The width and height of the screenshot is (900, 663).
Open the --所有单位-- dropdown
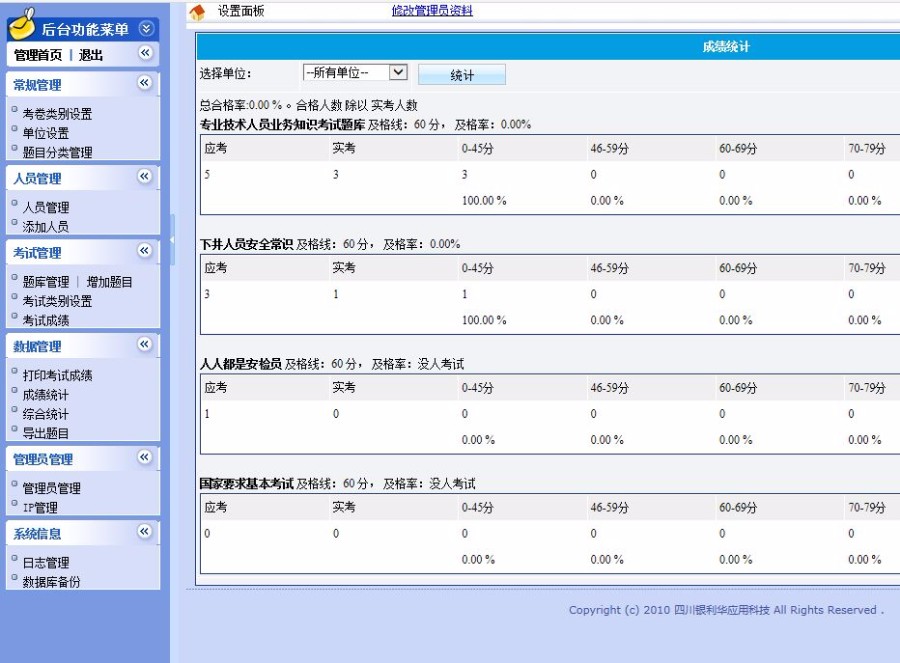pos(395,73)
